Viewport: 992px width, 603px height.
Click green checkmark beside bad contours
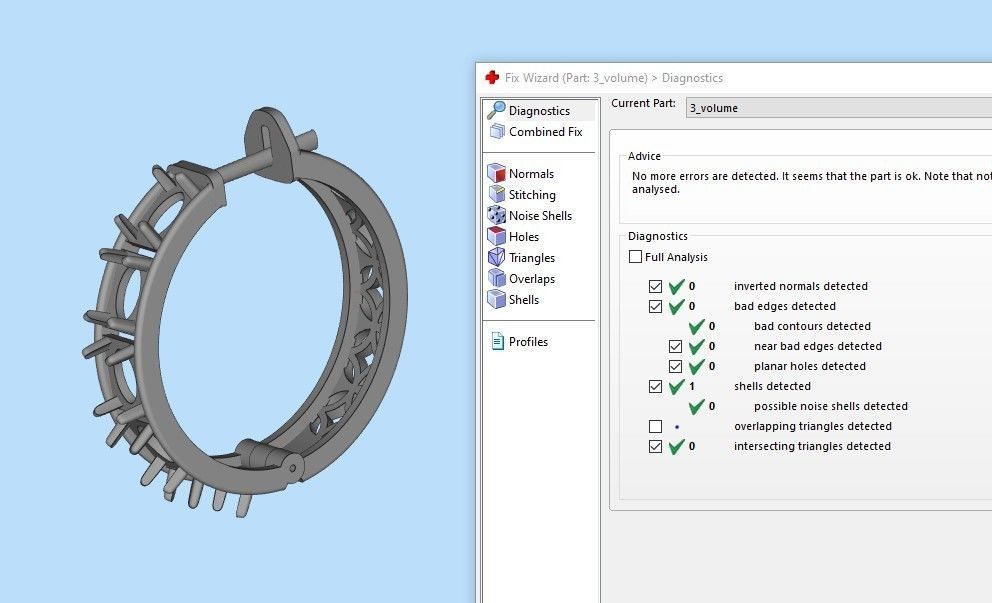pos(697,326)
